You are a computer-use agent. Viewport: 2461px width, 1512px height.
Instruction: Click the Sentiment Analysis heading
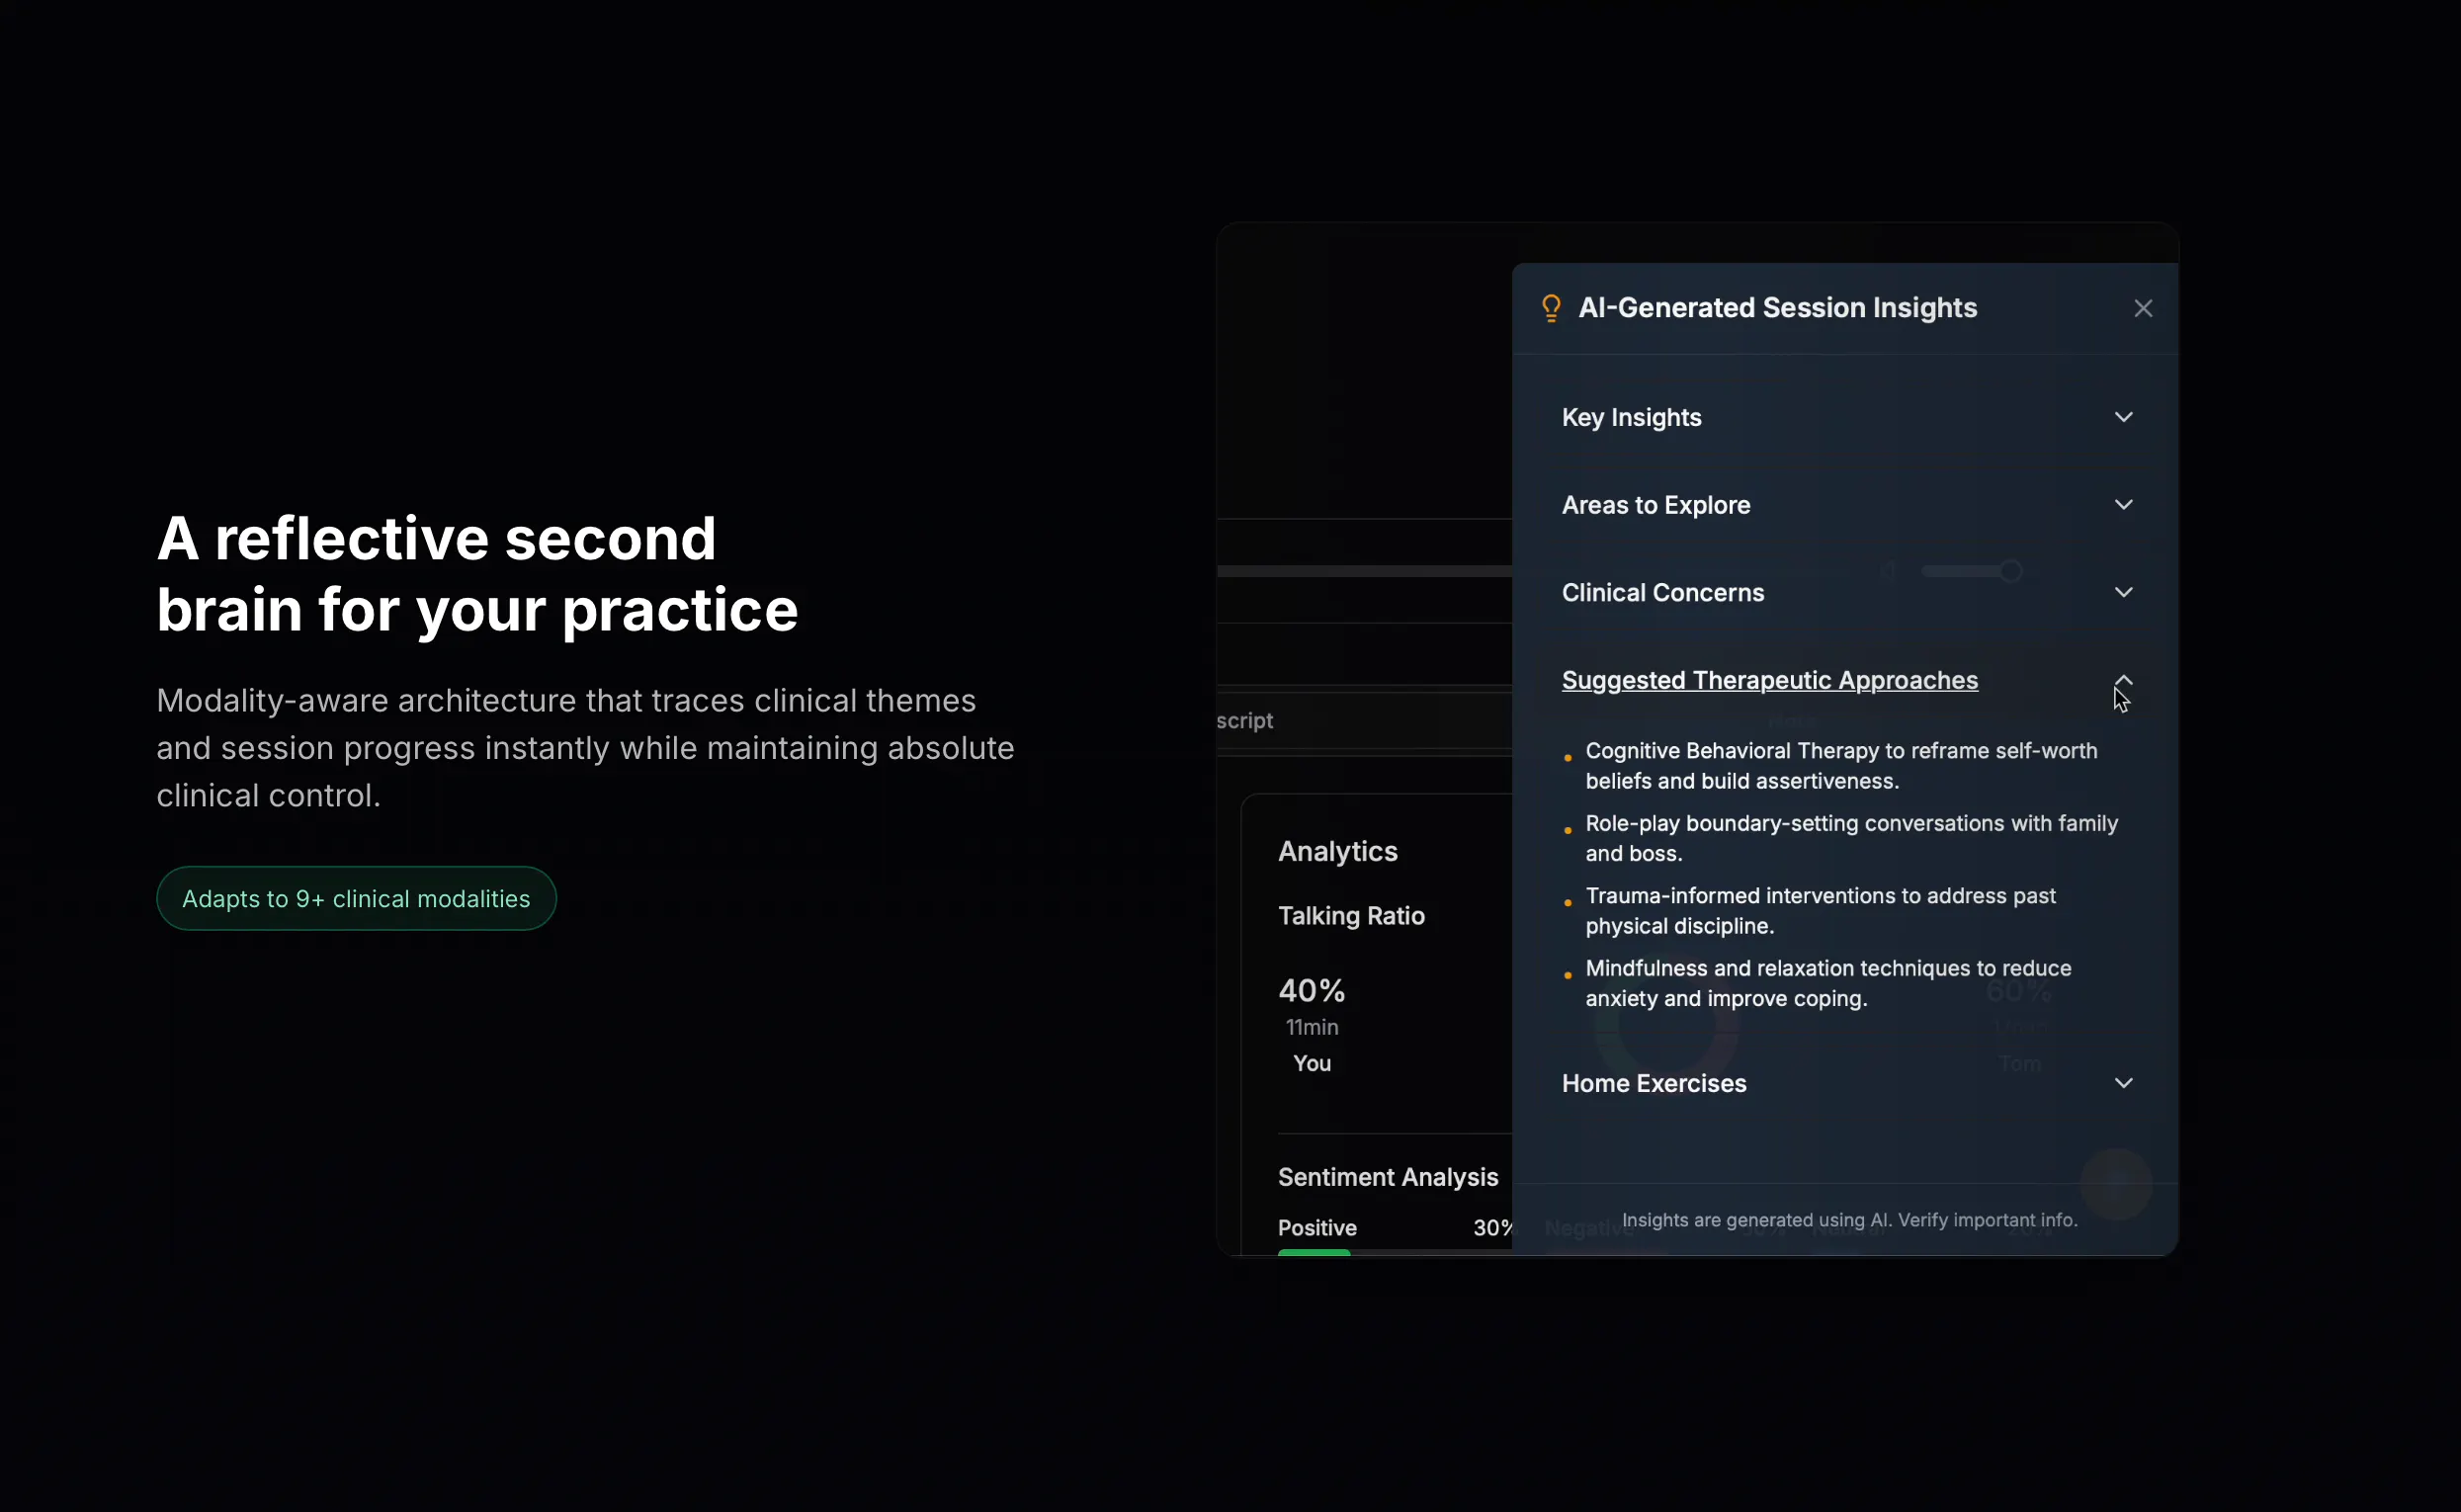[1388, 1177]
